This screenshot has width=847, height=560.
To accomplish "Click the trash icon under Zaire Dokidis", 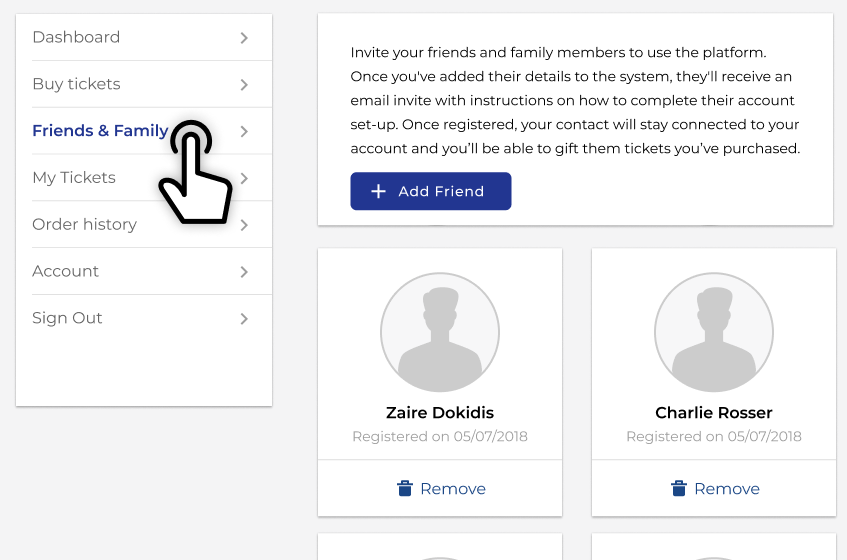I will pos(405,488).
